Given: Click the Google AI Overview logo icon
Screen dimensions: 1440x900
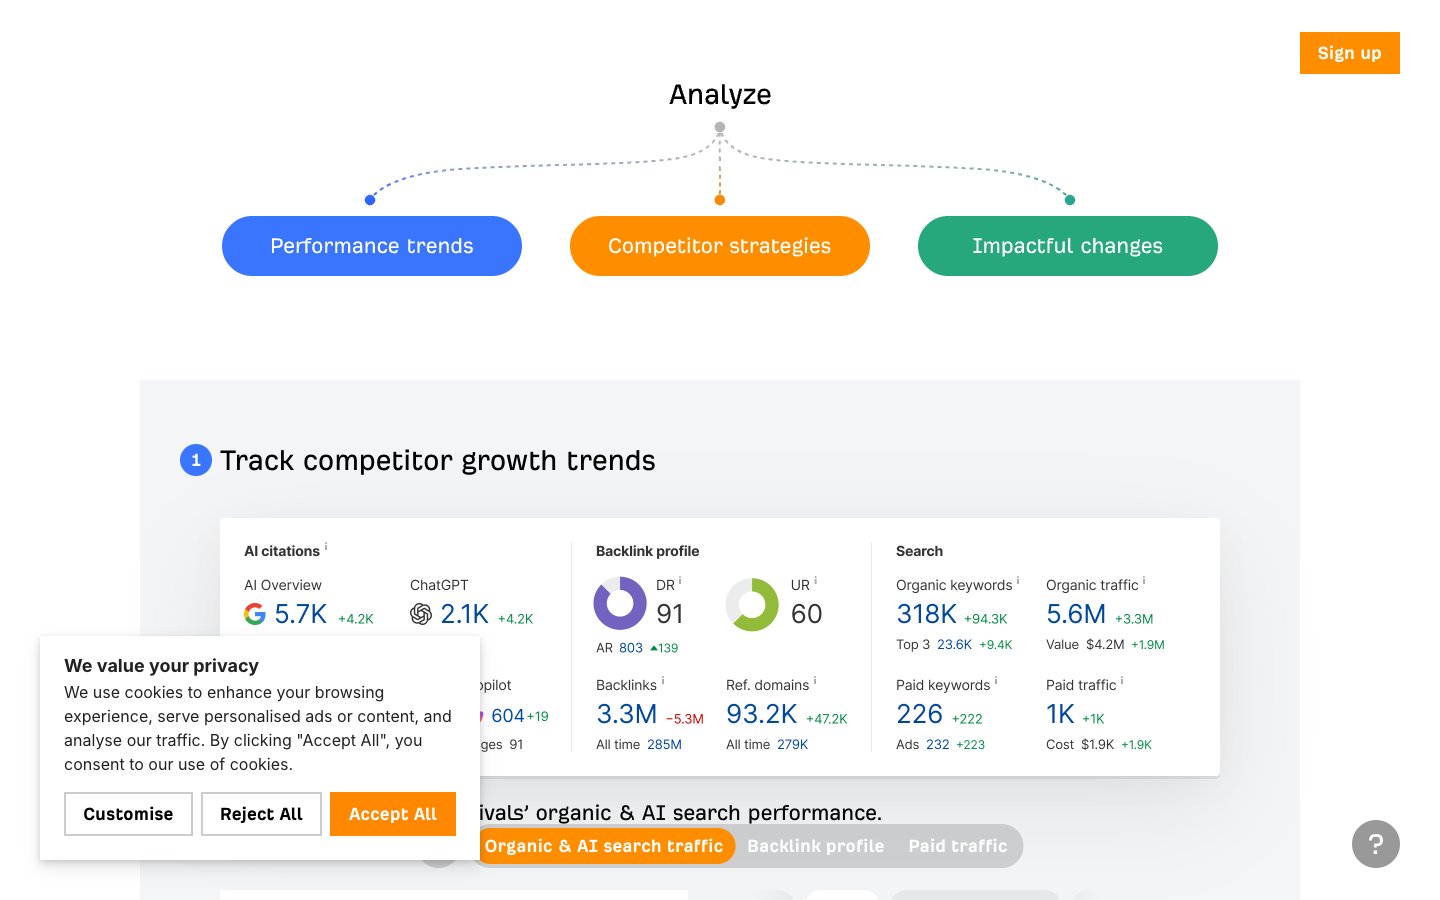Looking at the screenshot, I should (255, 614).
